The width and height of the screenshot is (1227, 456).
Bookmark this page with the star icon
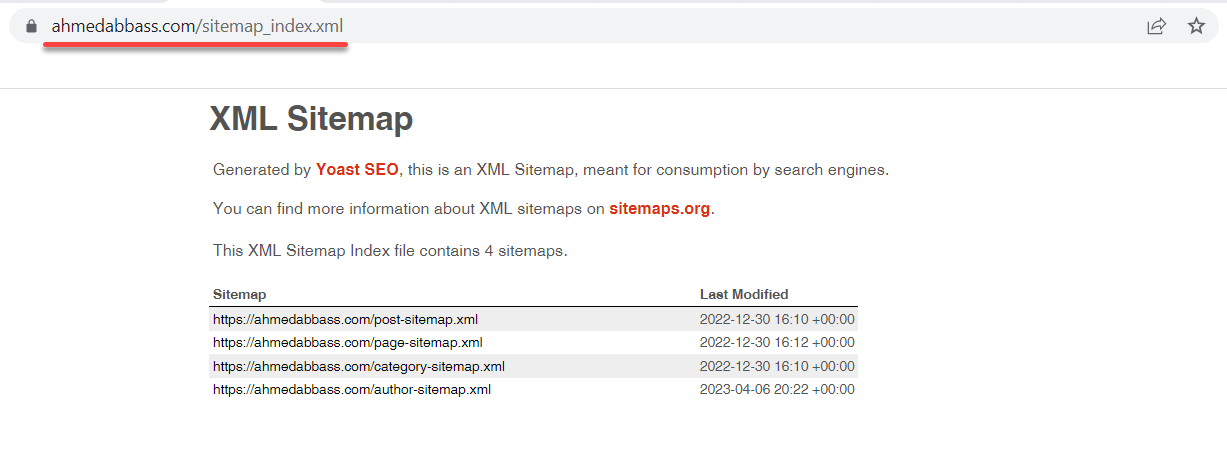point(1196,26)
